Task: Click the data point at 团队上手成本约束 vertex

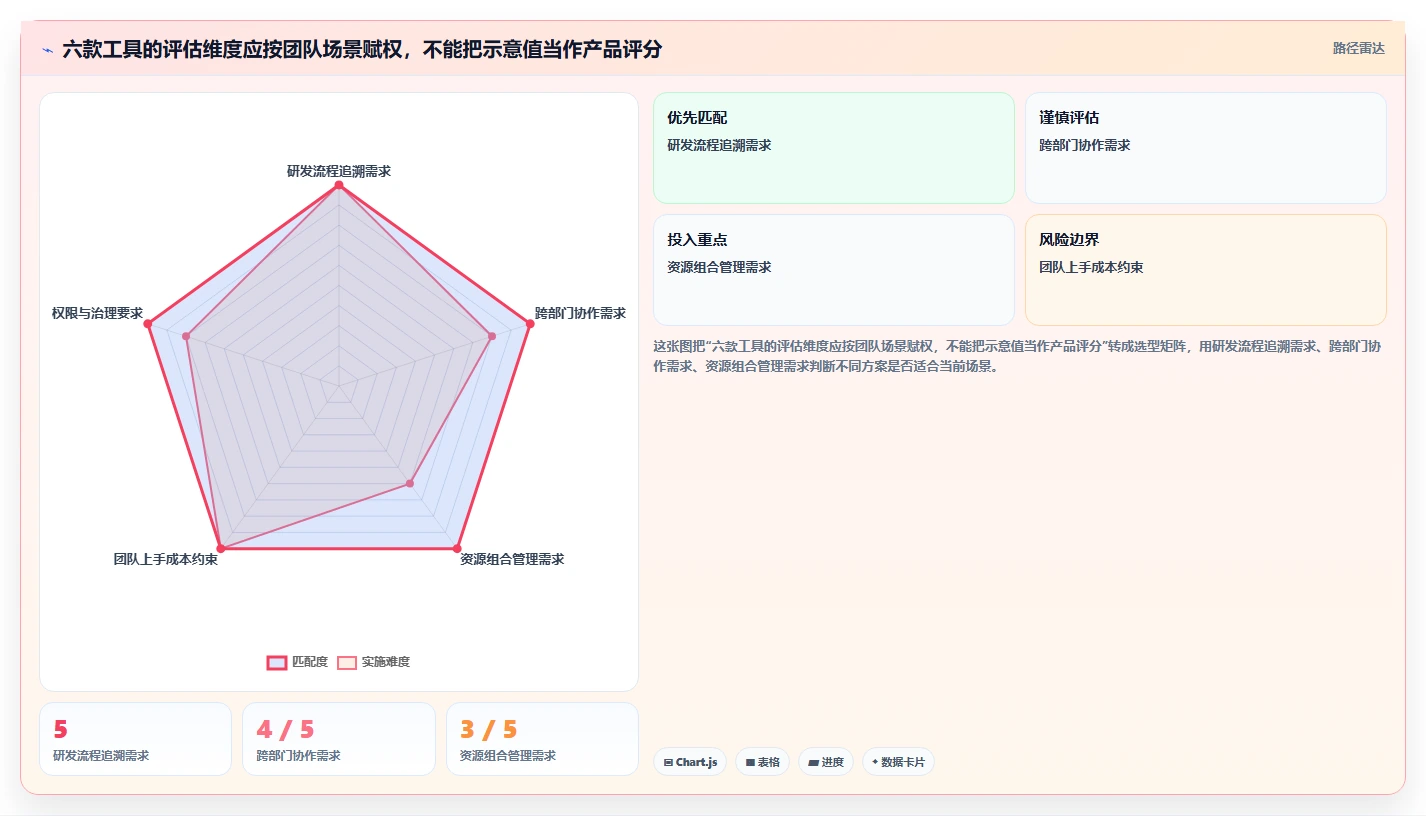Action: pos(221,549)
